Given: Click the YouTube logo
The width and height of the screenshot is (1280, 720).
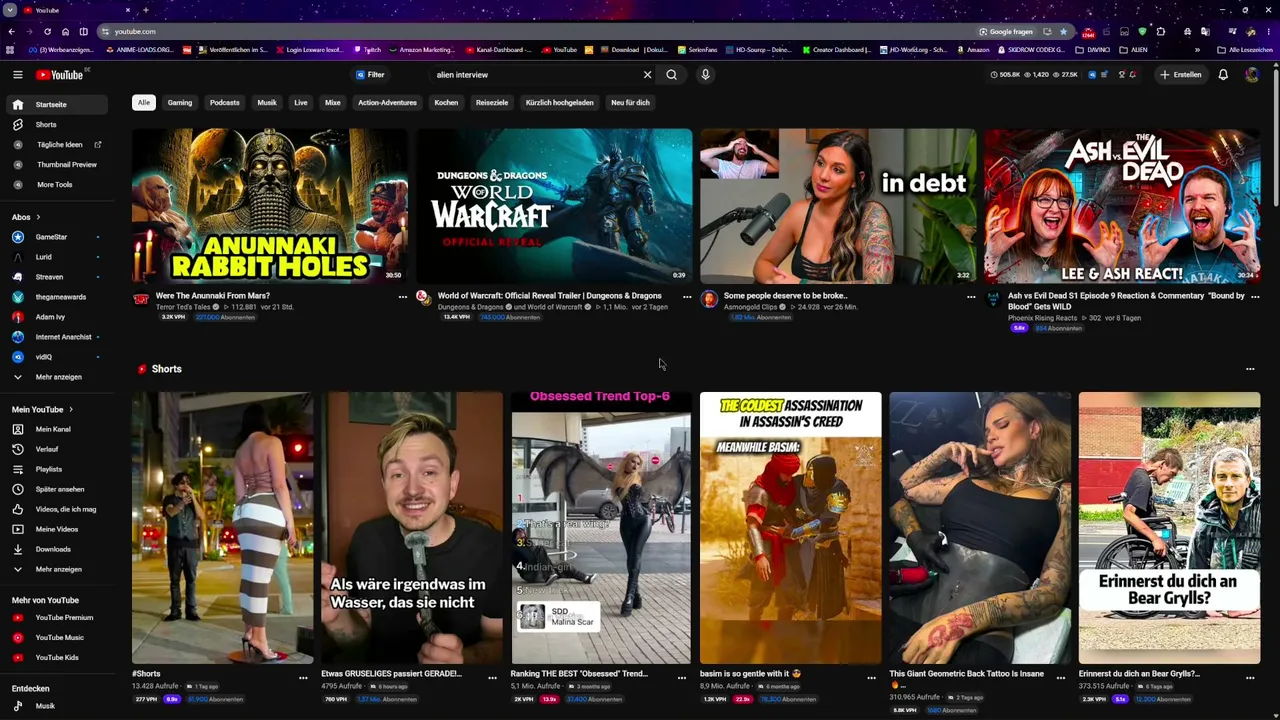Looking at the screenshot, I should pyautogui.click(x=61, y=75).
